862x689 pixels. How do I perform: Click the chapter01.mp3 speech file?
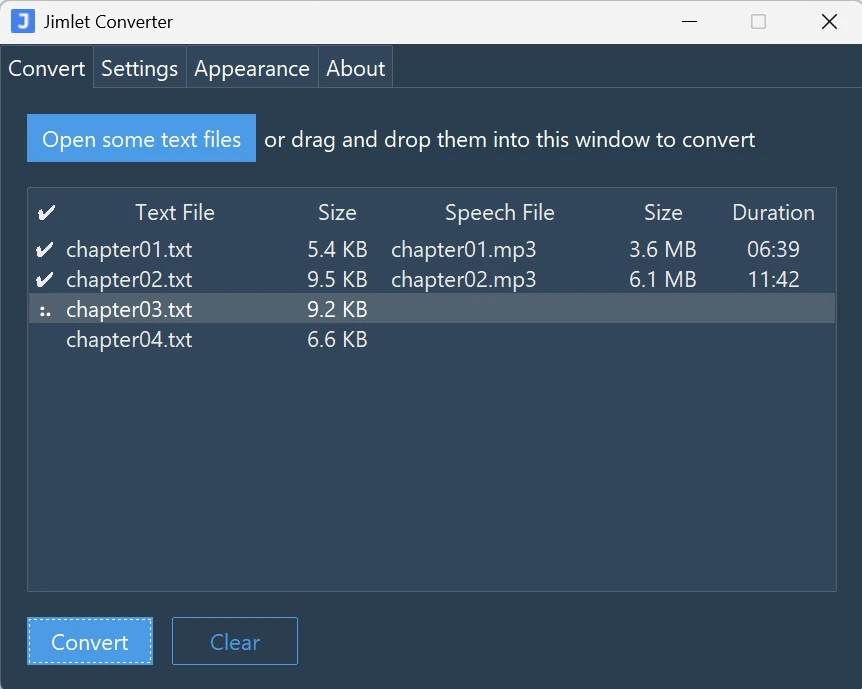[x=463, y=250]
